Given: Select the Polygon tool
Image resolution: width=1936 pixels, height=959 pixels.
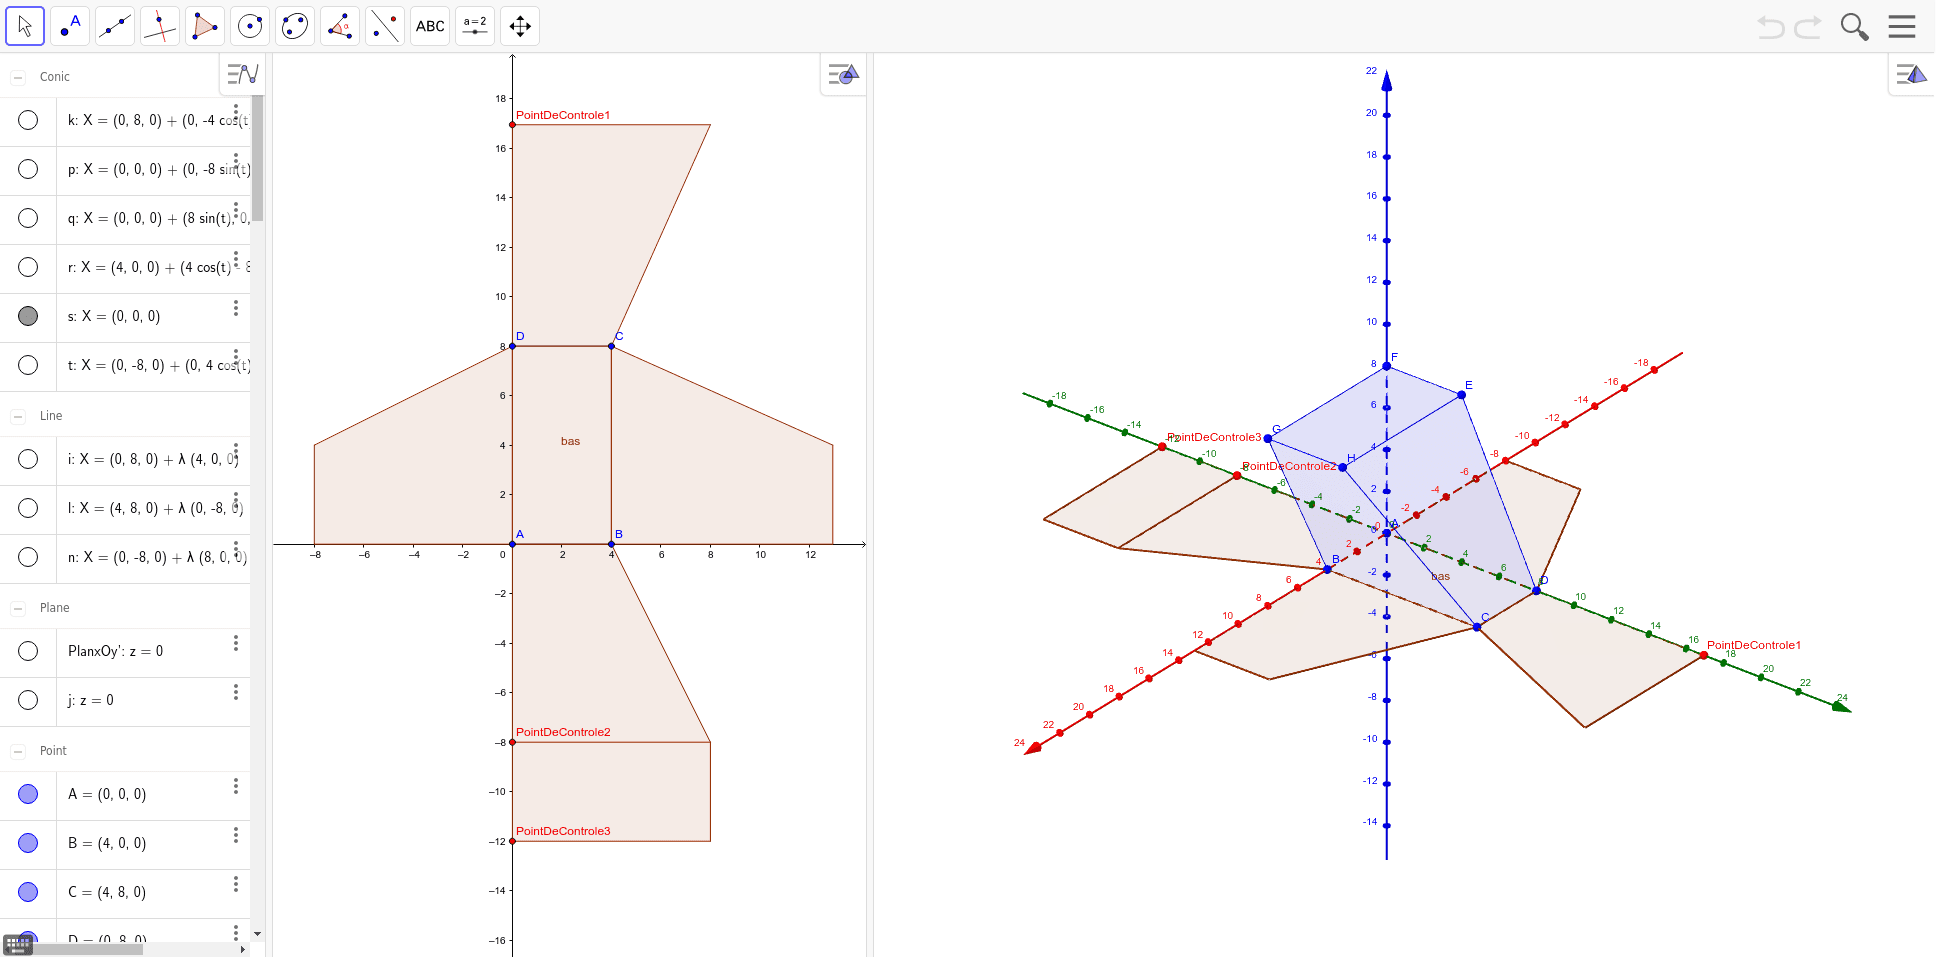Looking at the screenshot, I should (x=204, y=25).
